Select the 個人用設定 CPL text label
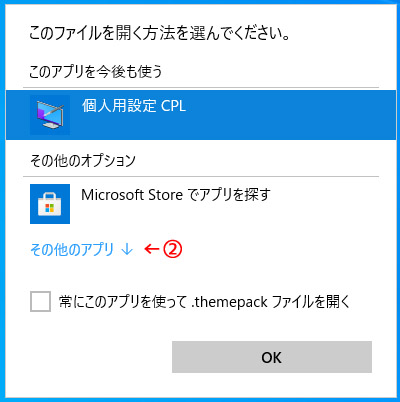The image size is (400, 402). [x=134, y=106]
